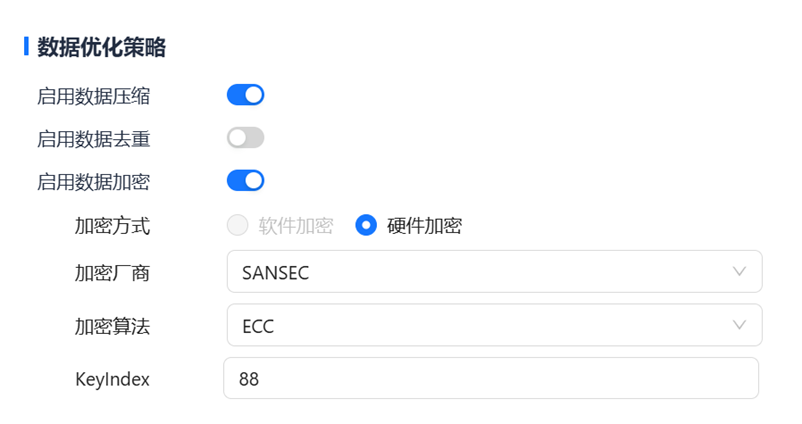
Task: Click the 硬件加密 option text
Action: (425, 226)
